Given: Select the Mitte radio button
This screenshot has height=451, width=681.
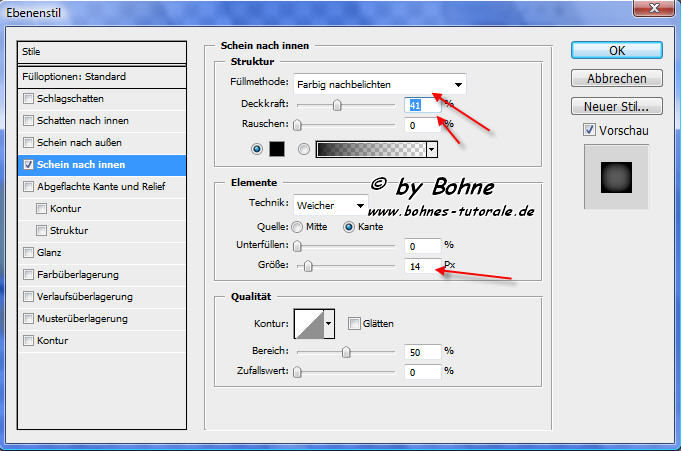Looking at the screenshot, I should point(296,226).
